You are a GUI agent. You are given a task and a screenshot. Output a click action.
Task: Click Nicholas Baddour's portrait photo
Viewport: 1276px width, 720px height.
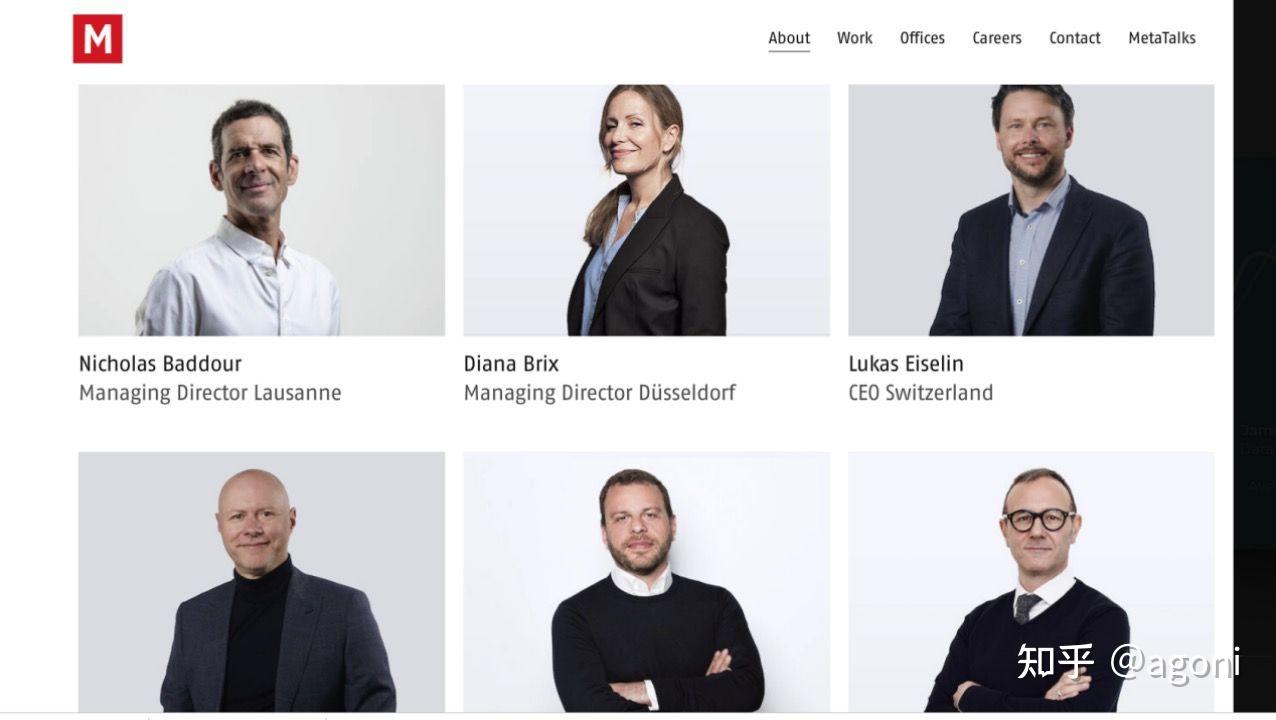[262, 210]
